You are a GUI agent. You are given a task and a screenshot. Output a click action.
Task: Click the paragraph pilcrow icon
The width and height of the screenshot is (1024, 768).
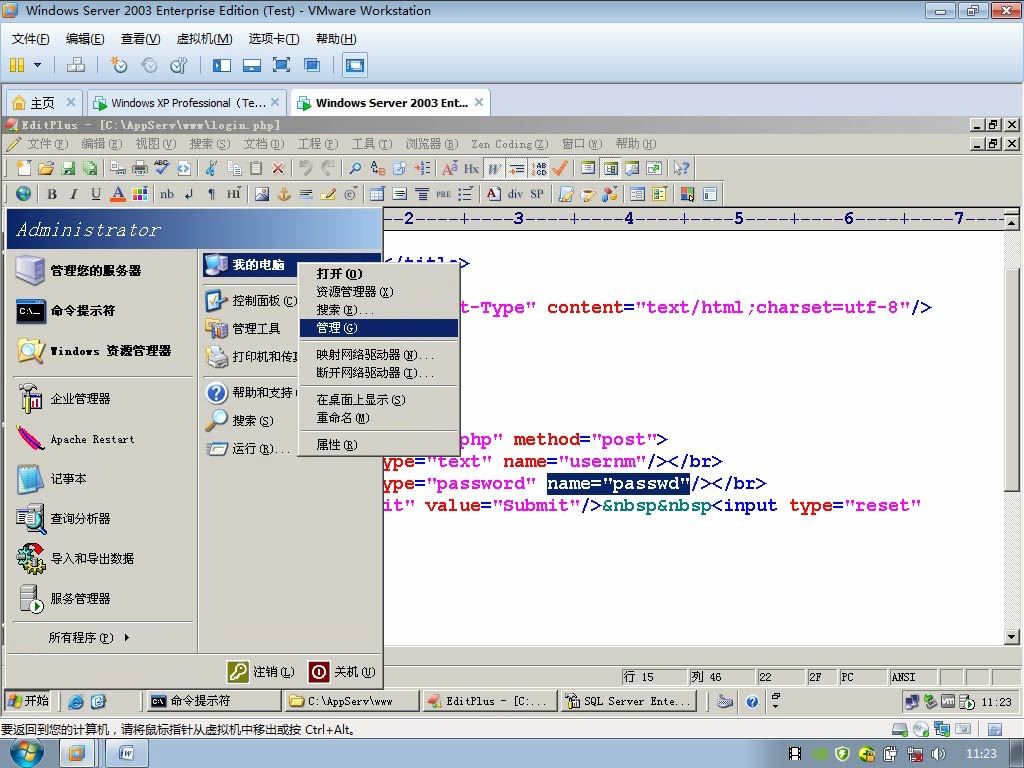tap(211, 194)
